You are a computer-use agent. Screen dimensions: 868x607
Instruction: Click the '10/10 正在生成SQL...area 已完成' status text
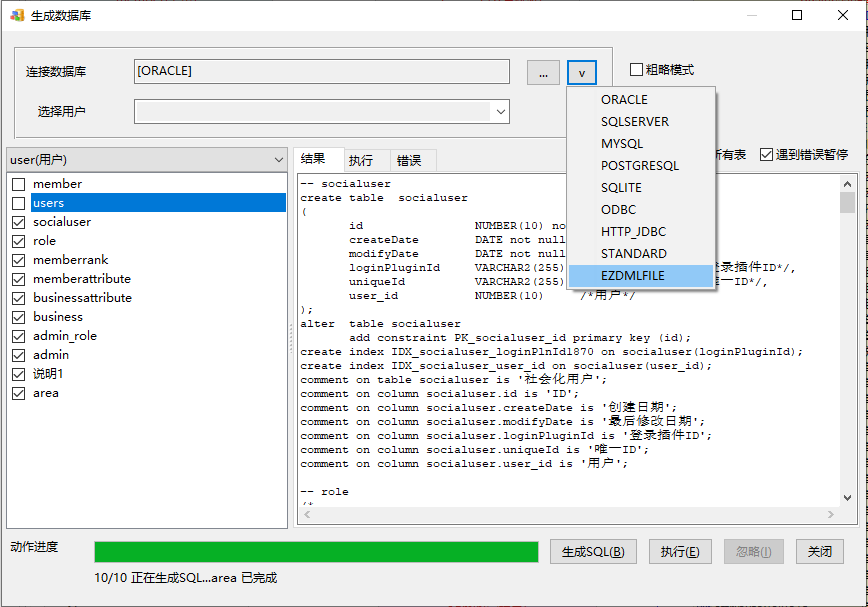pos(185,578)
